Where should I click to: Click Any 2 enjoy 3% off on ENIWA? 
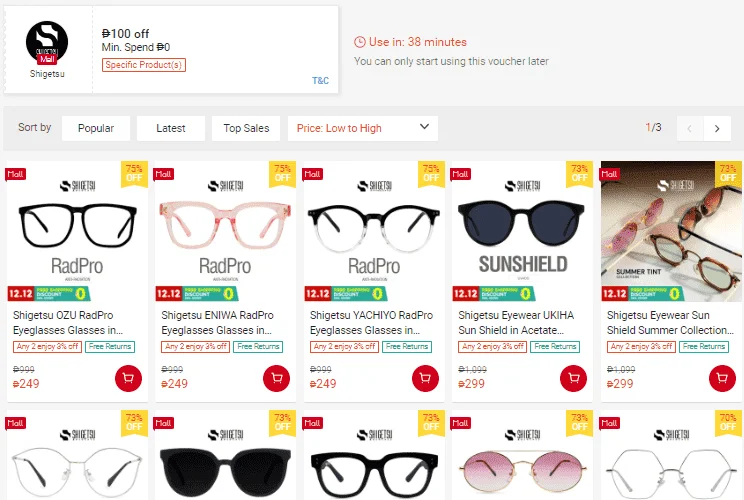tap(195, 347)
